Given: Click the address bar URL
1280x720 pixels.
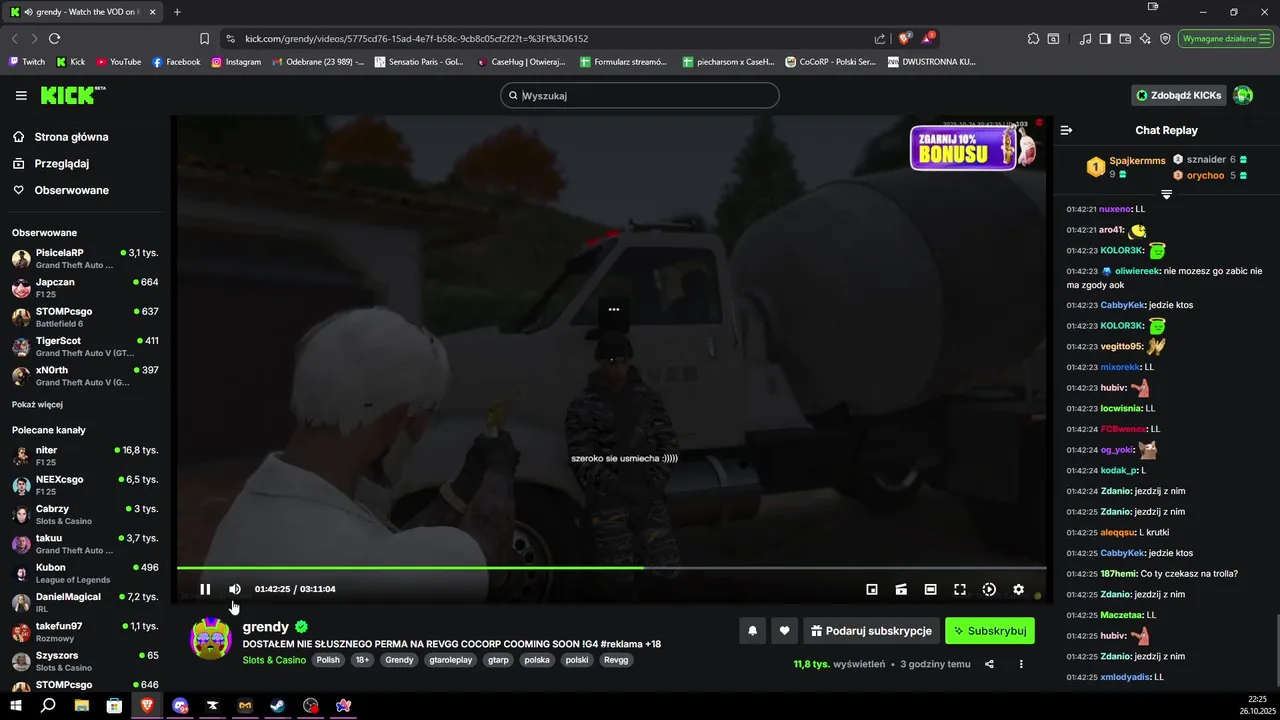Looking at the screenshot, I should (x=417, y=38).
